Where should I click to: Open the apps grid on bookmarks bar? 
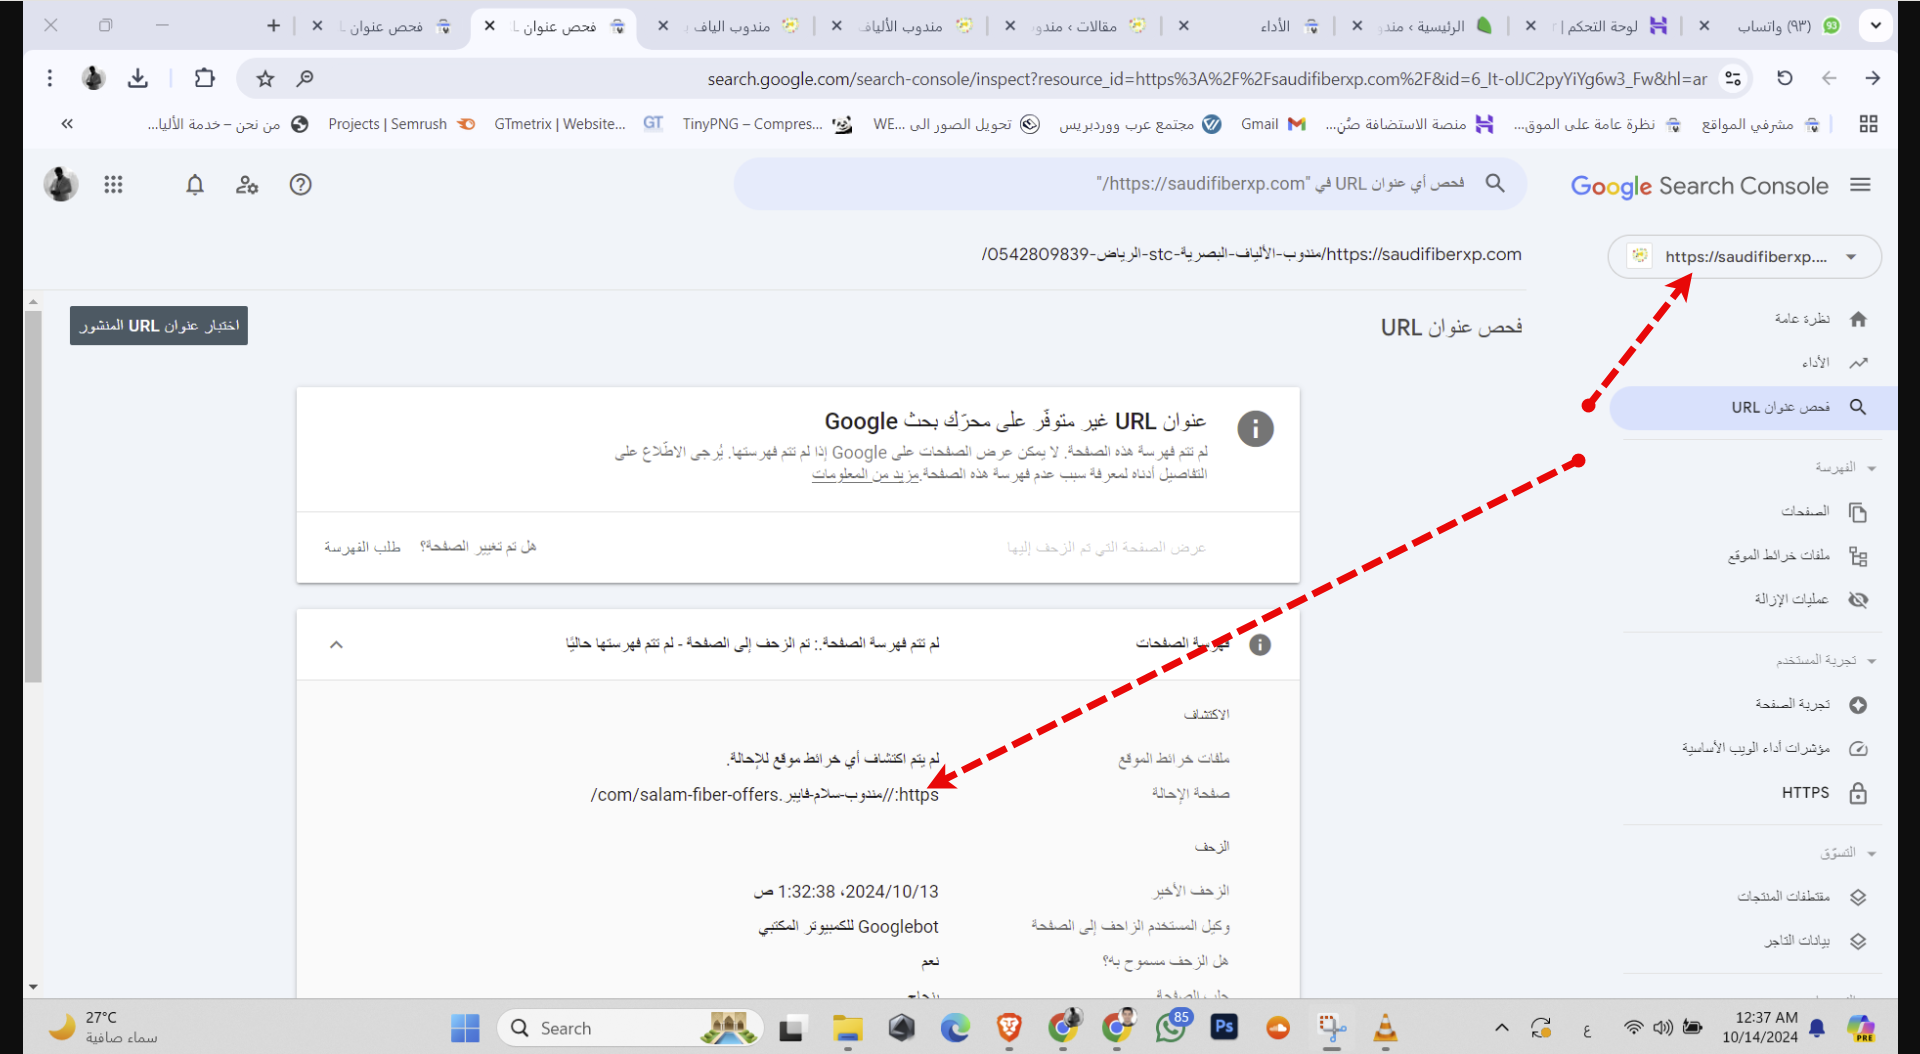pos(1868,124)
